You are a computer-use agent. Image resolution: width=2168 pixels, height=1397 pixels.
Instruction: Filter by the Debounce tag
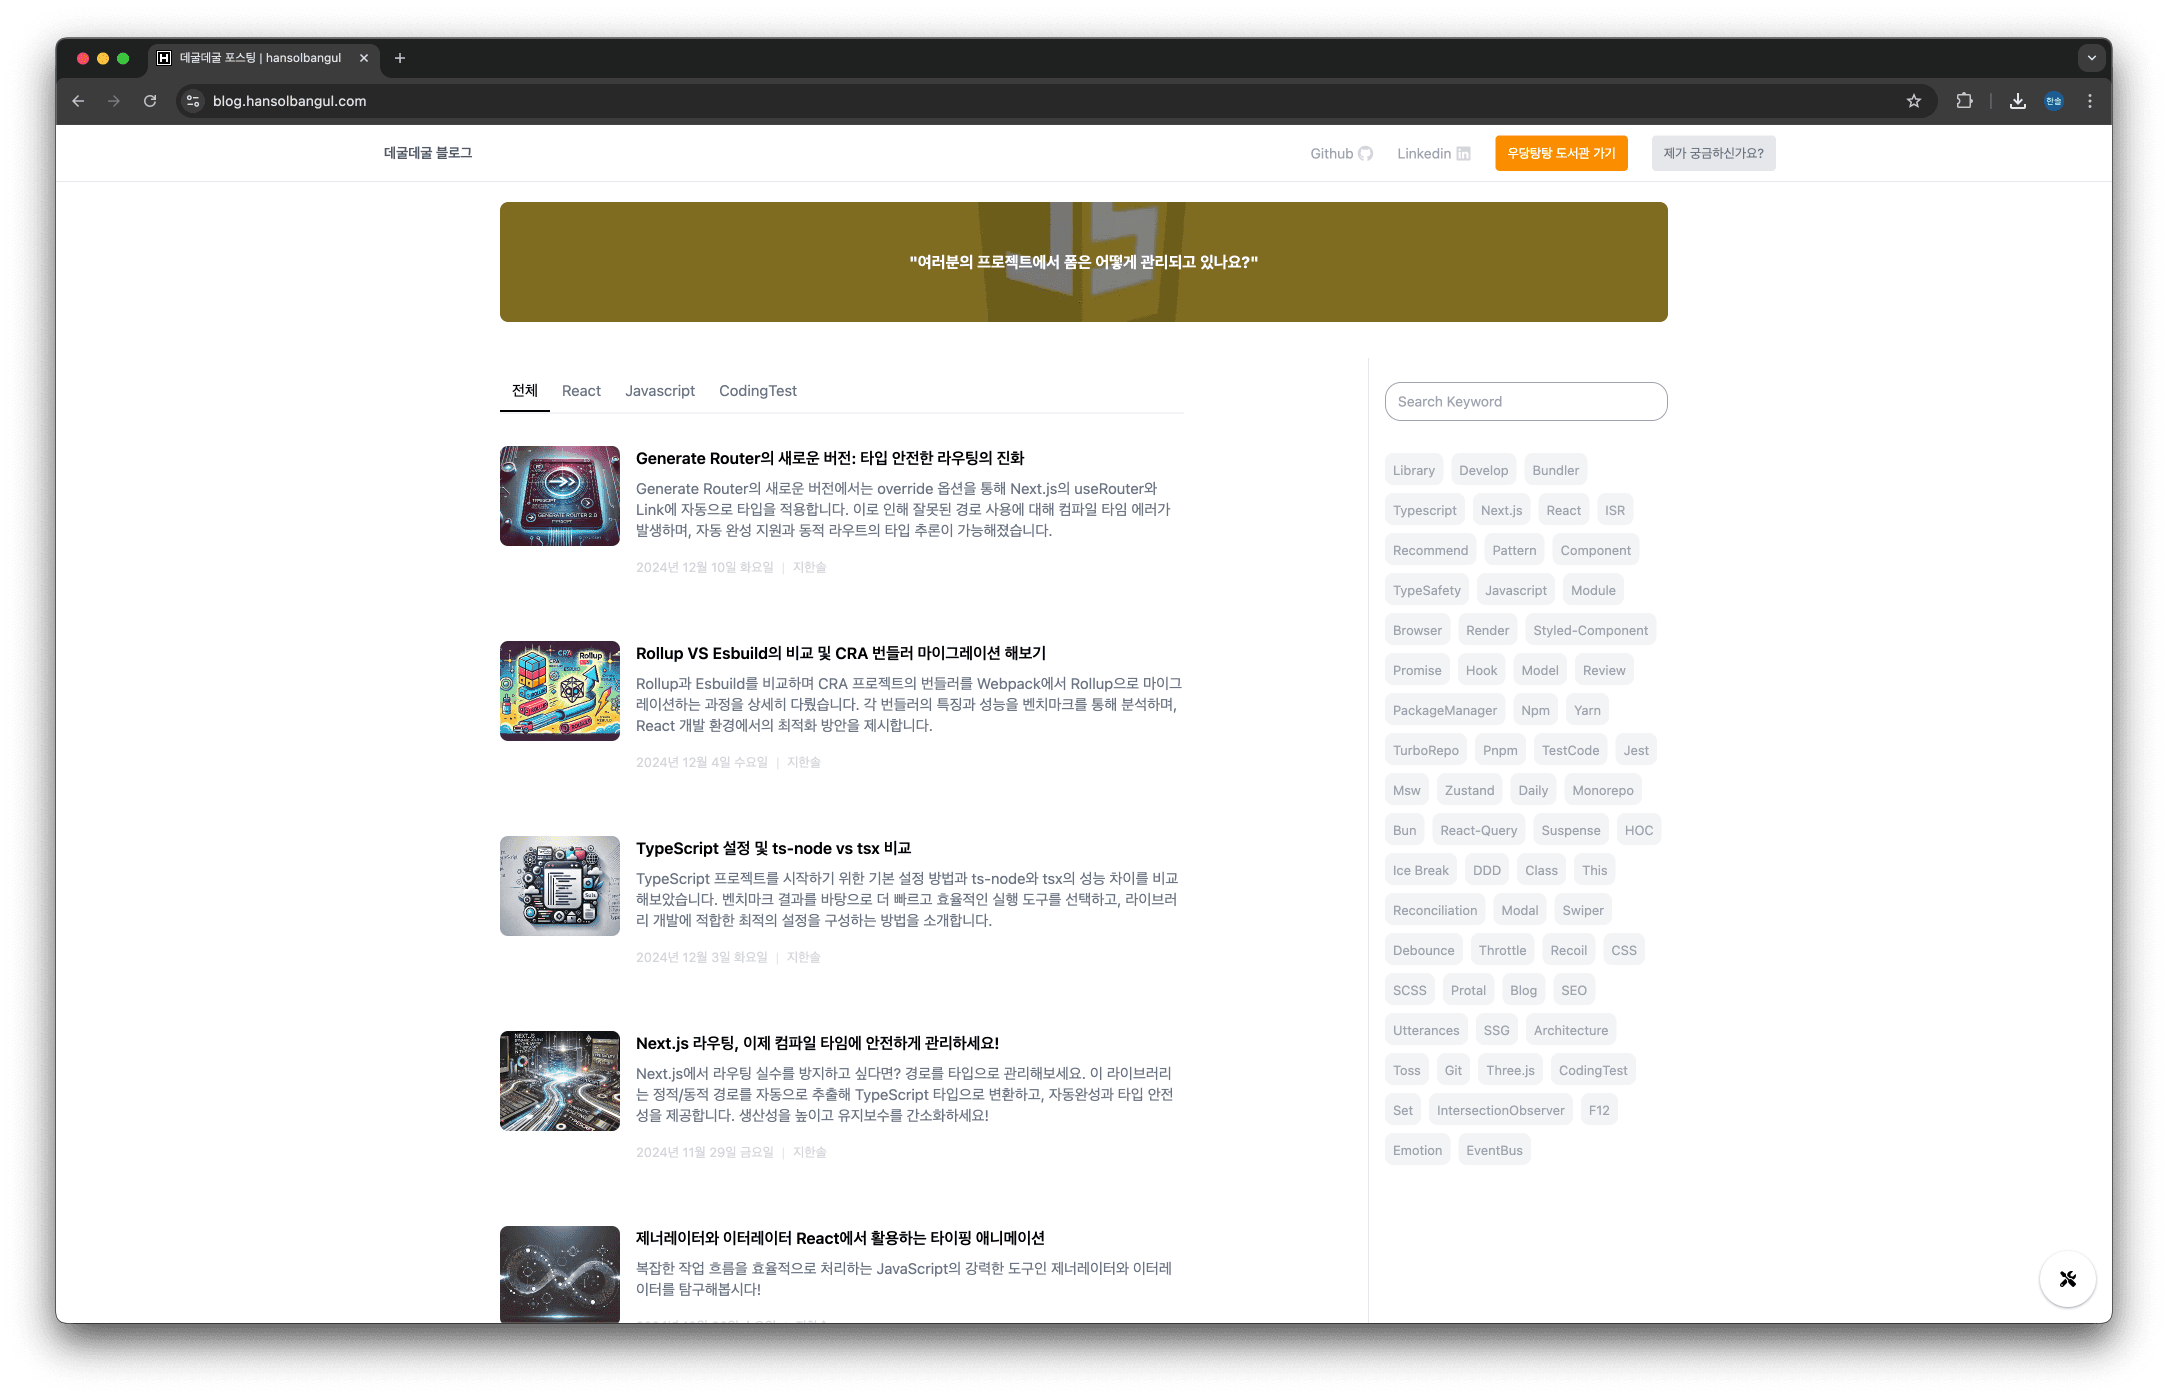[x=1424, y=950]
